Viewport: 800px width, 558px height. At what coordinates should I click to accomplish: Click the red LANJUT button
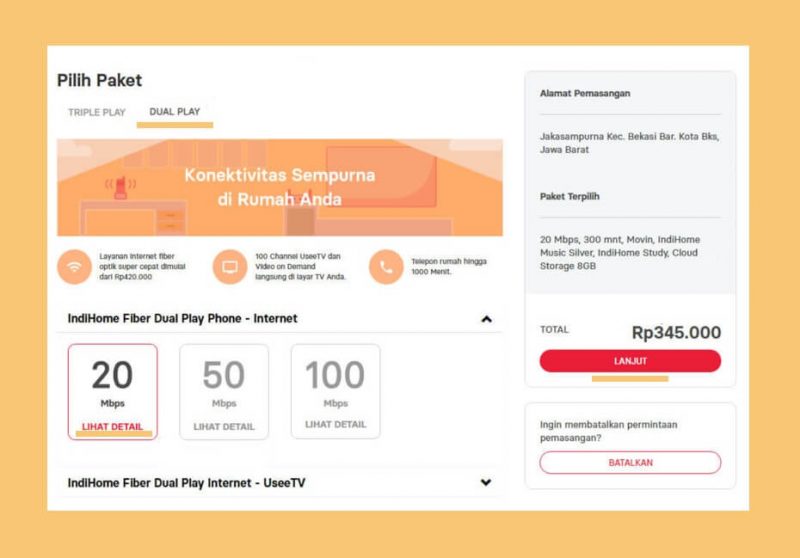tap(630, 361)
